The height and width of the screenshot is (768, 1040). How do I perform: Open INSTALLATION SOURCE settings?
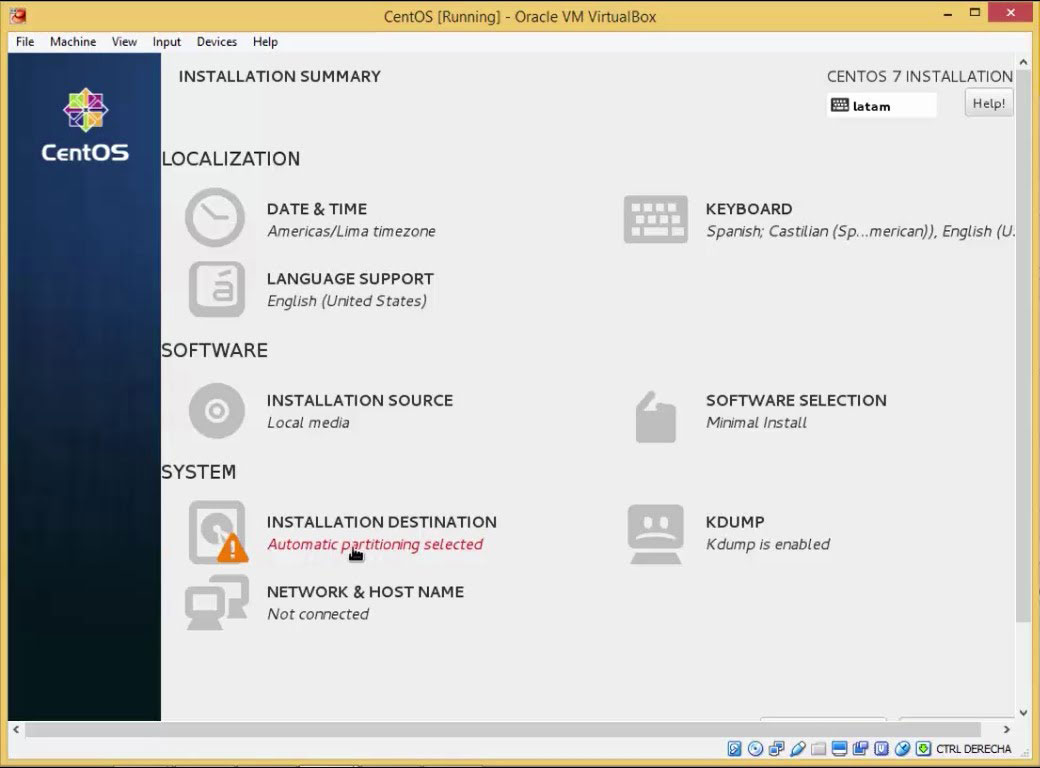(x=359, y=401)
